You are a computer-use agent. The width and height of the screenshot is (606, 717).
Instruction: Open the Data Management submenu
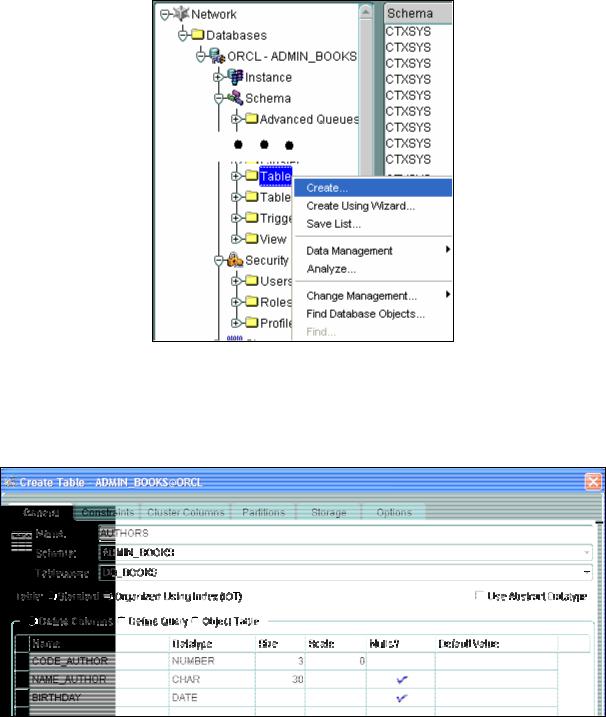[373, 251]
